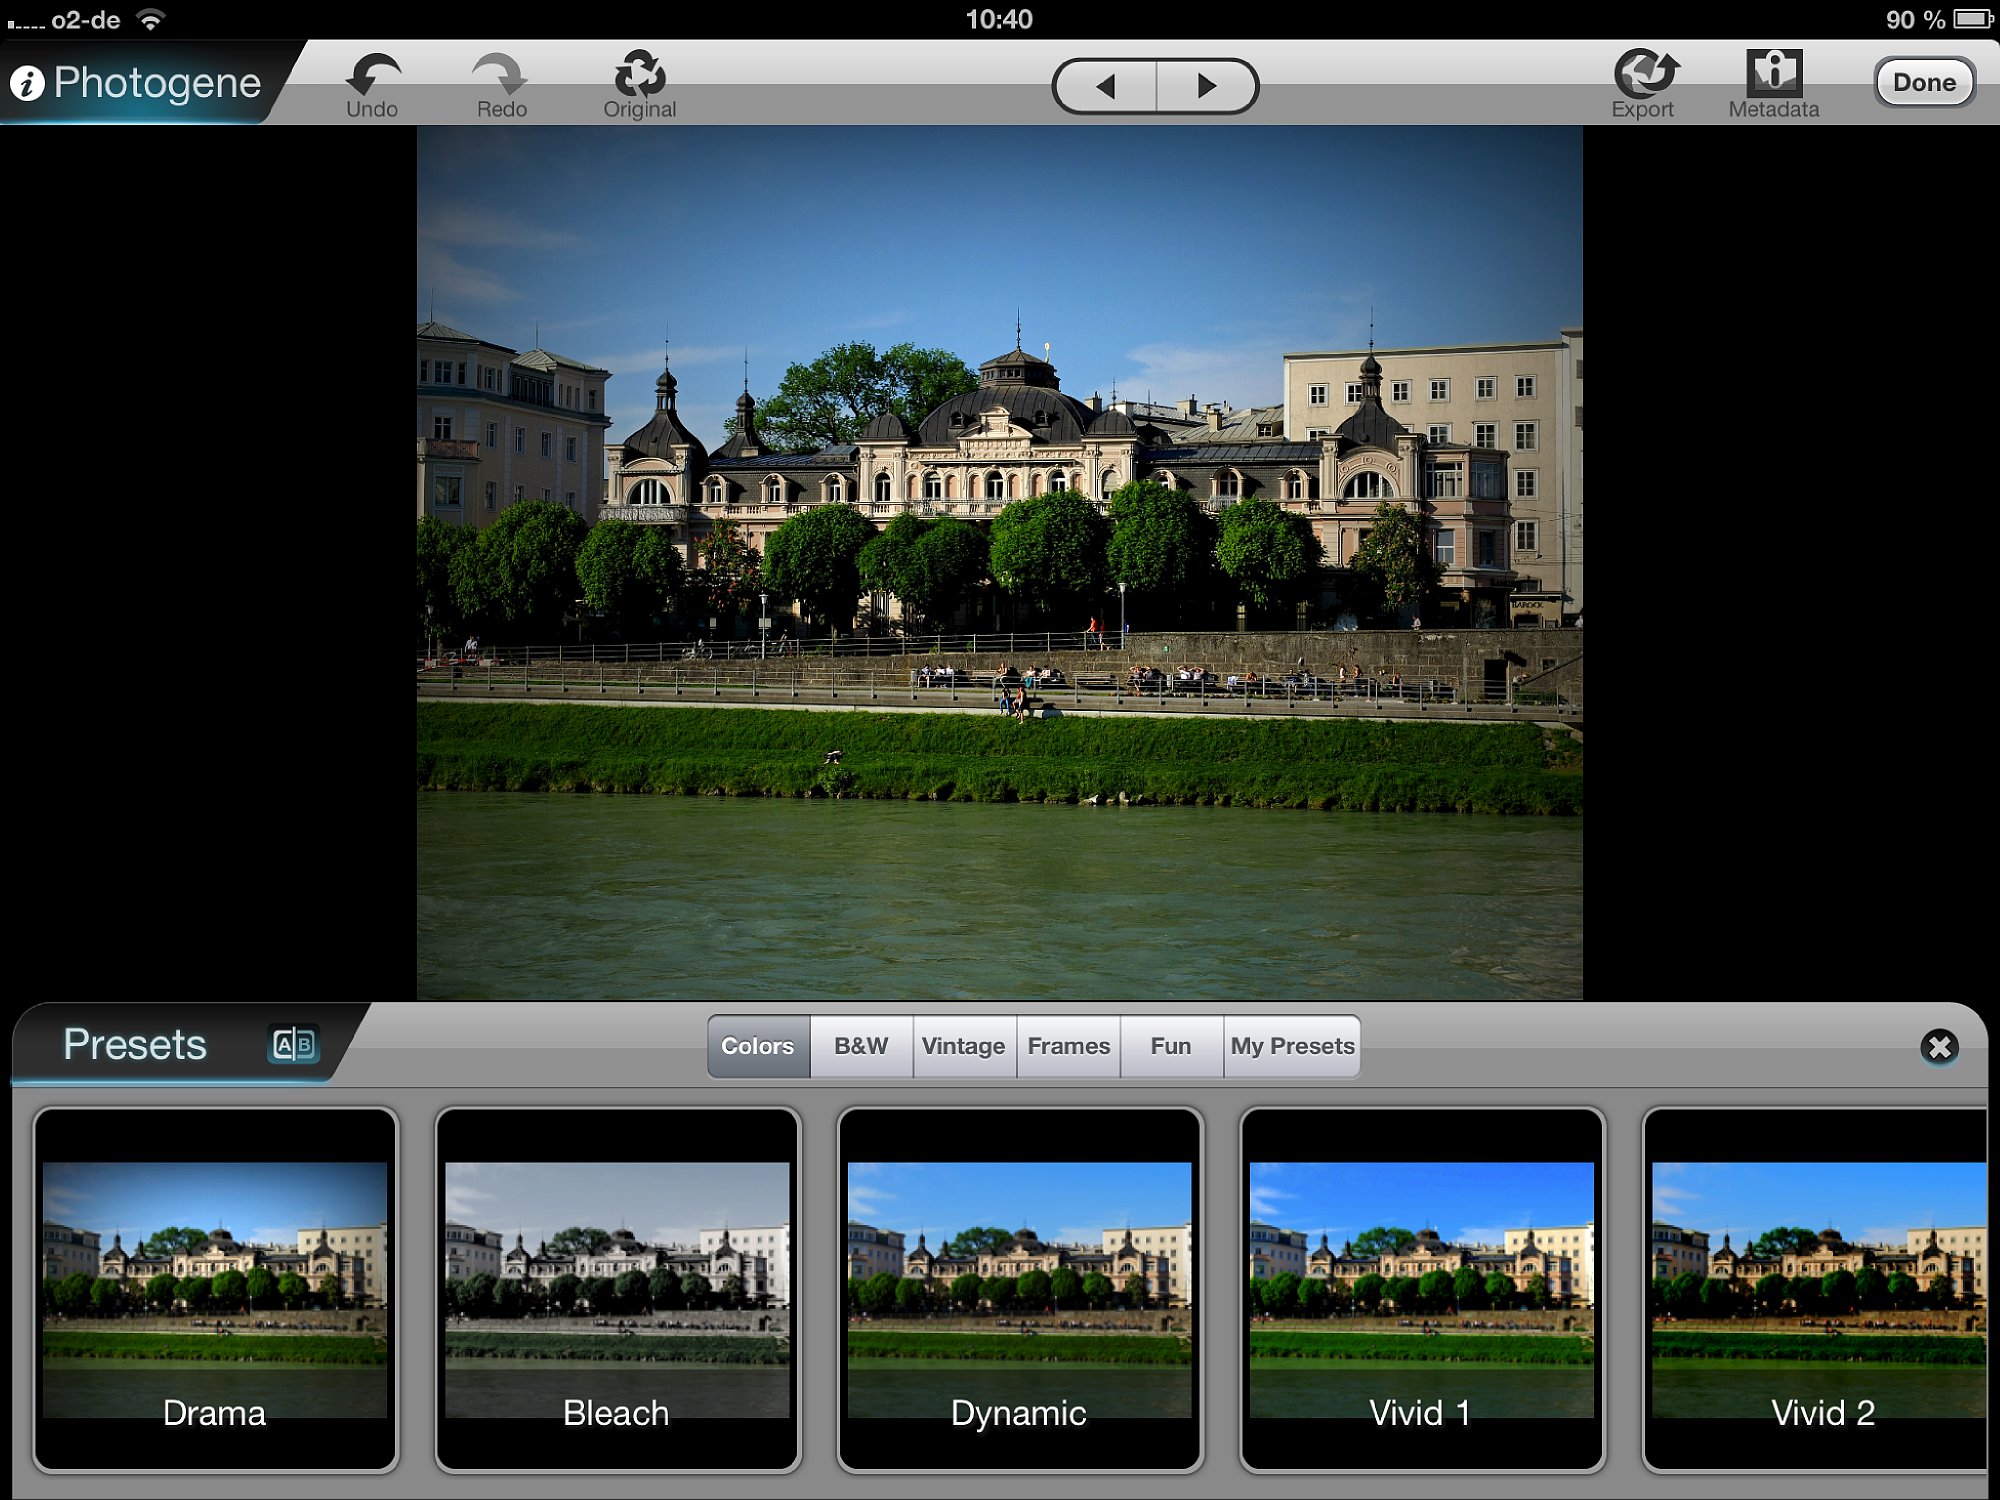2000x1500 pixels.
Task: Apply the Drama preset thumbnail
Action: (x=215, y=1289)
